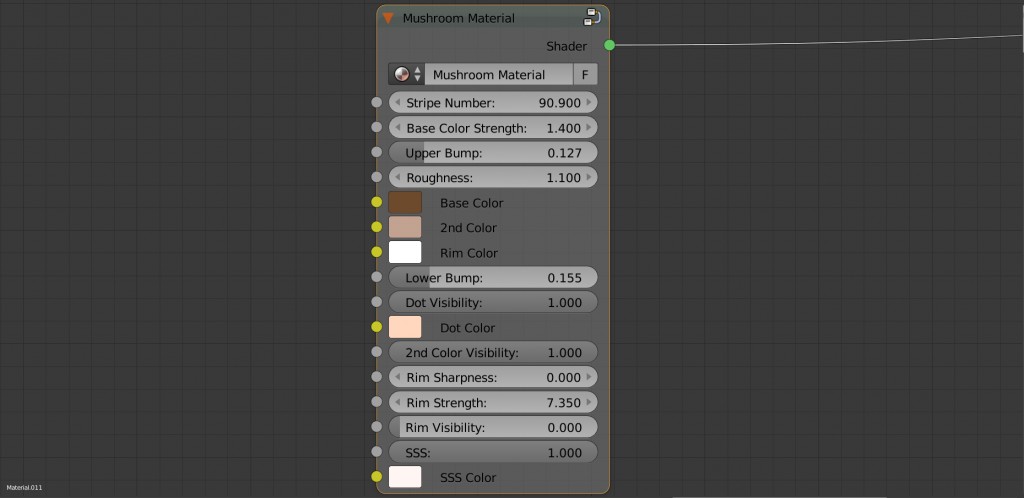Open the Base Color swatch

coord(405,203)
